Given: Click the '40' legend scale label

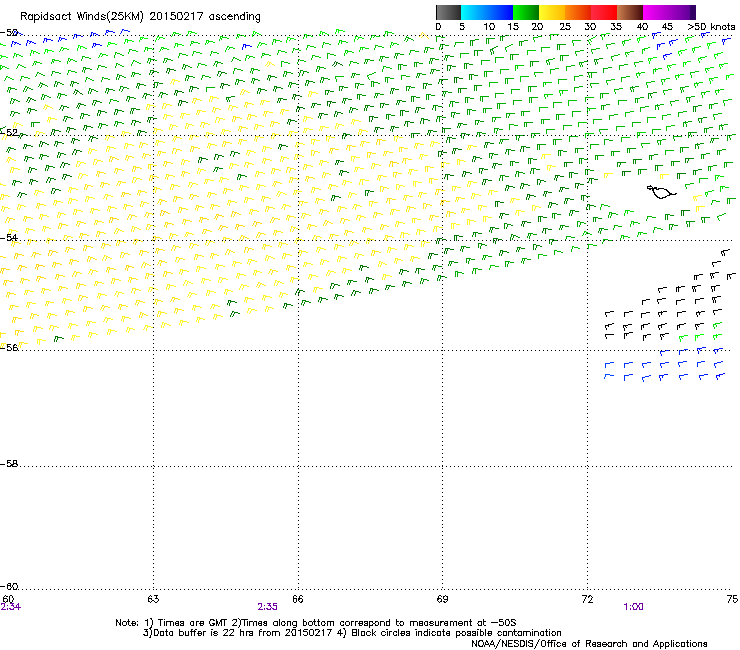Looking at the screenshot, I should point(642,27).
